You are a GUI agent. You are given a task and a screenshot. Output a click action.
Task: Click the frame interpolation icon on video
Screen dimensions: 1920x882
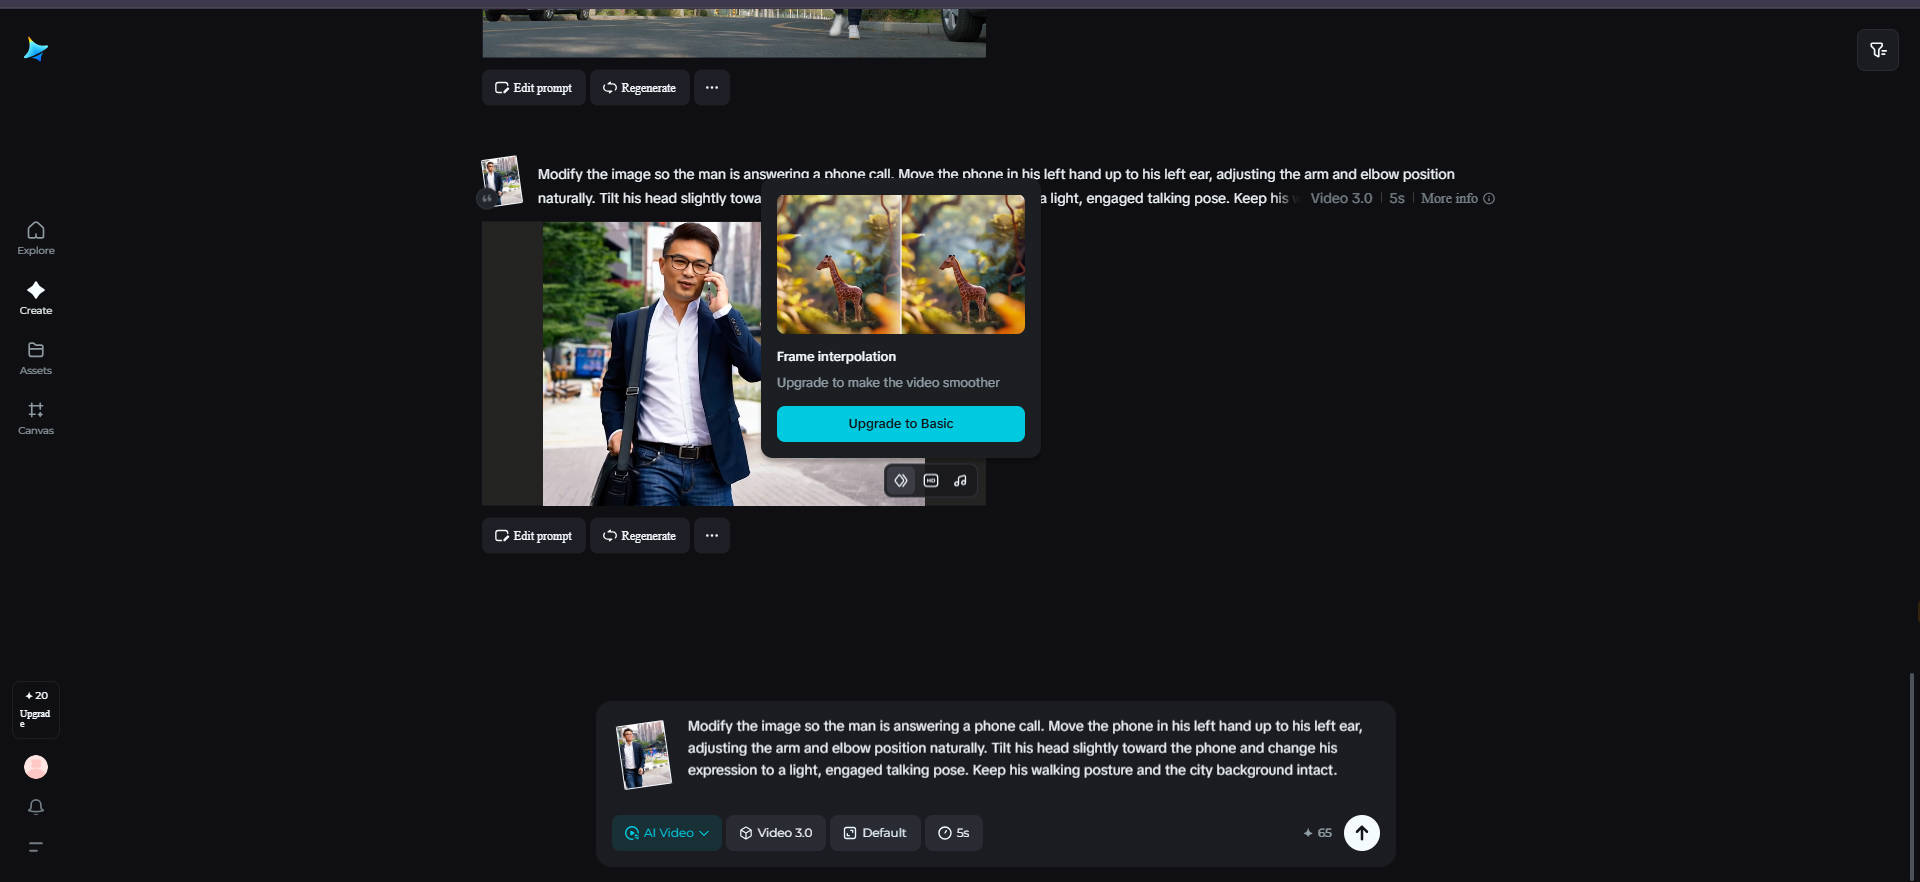[x=901, y=481]
